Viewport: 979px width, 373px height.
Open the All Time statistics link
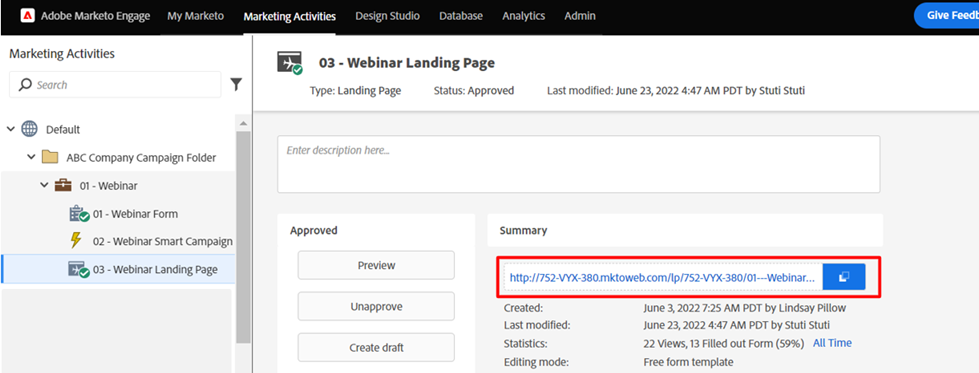832,343
